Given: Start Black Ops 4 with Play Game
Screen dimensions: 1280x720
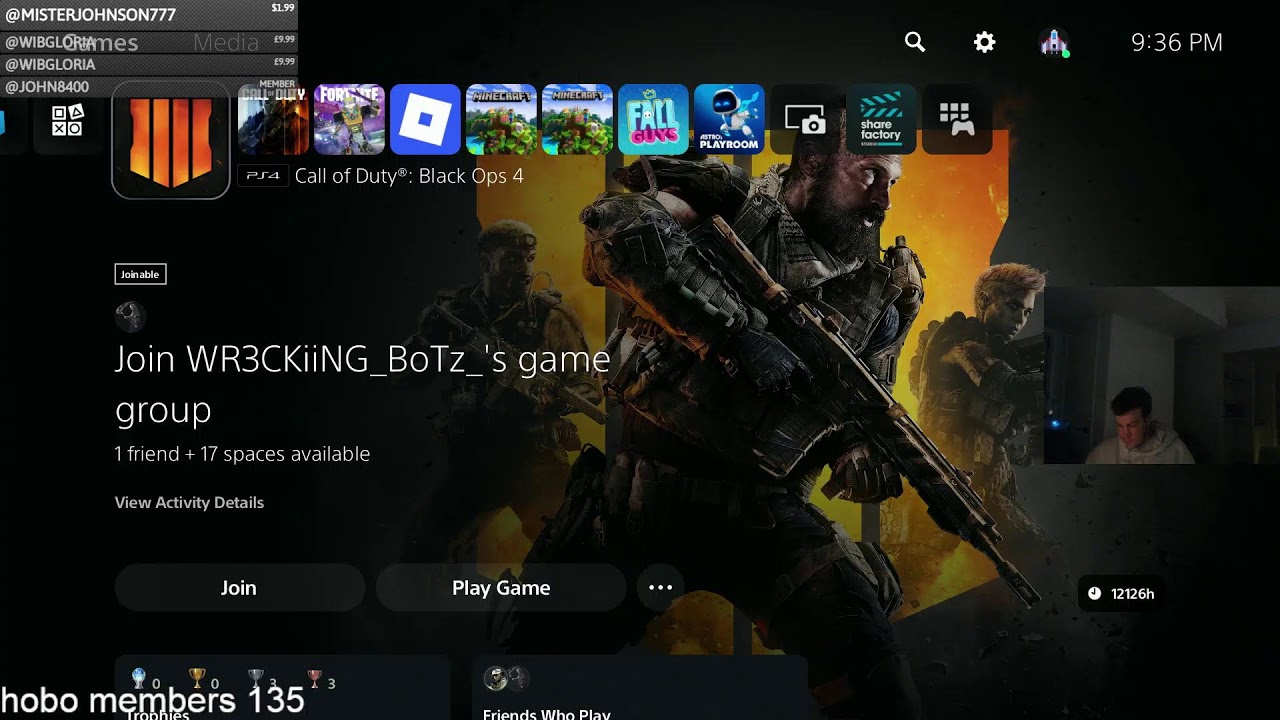Looking at the screenshot, I should coord(501,588).
